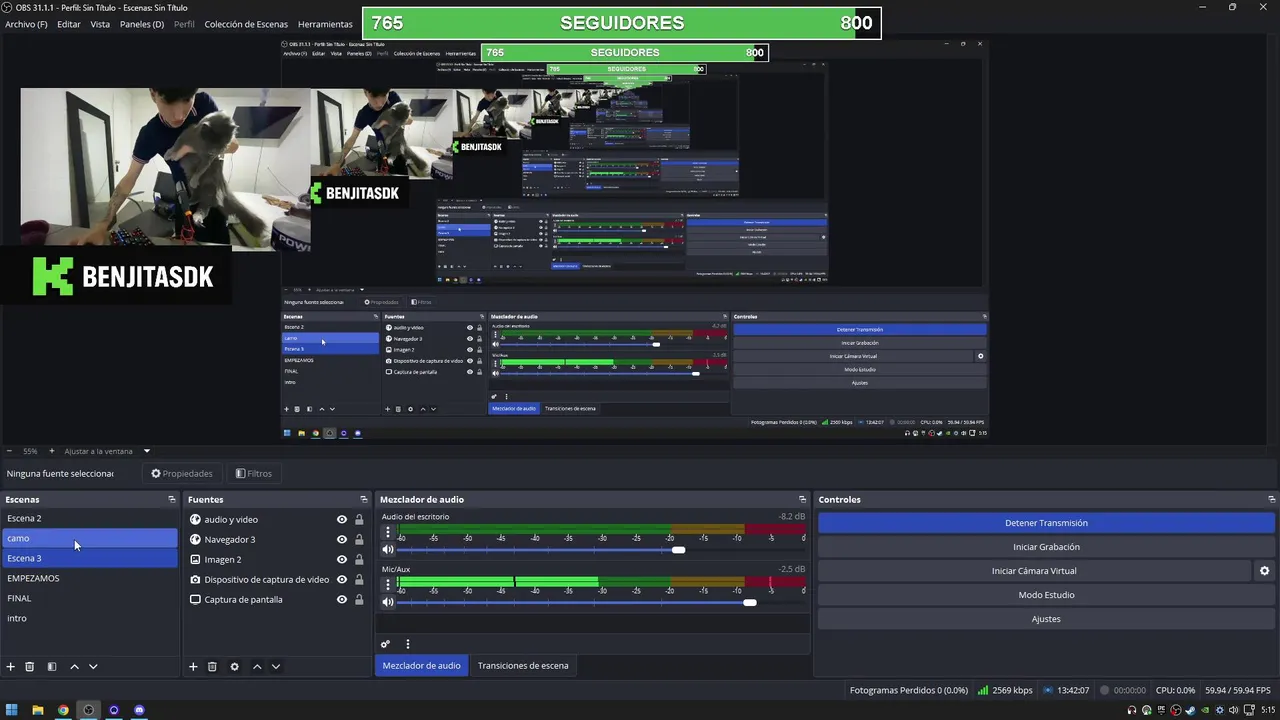Undock the Controles panel icon
Image resolution: width=1280 pixels, height=720 pixels.
click(x=1271, y=499)
